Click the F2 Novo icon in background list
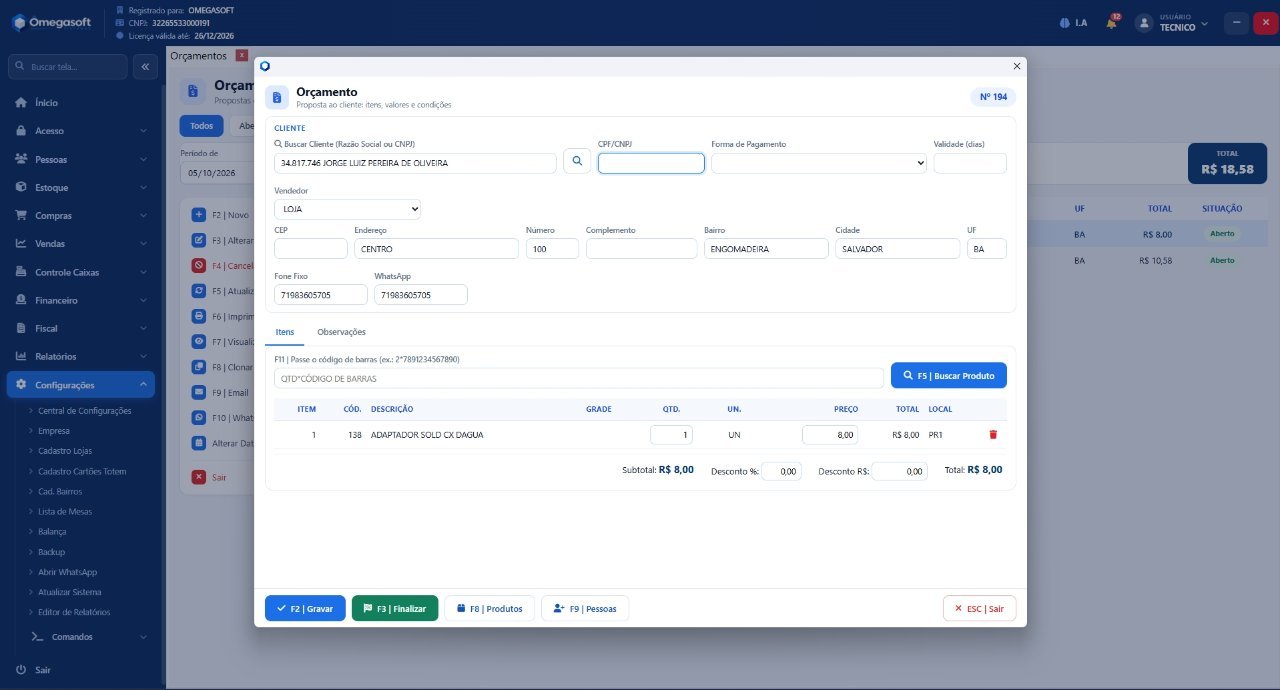 click(x=198, y=215)
